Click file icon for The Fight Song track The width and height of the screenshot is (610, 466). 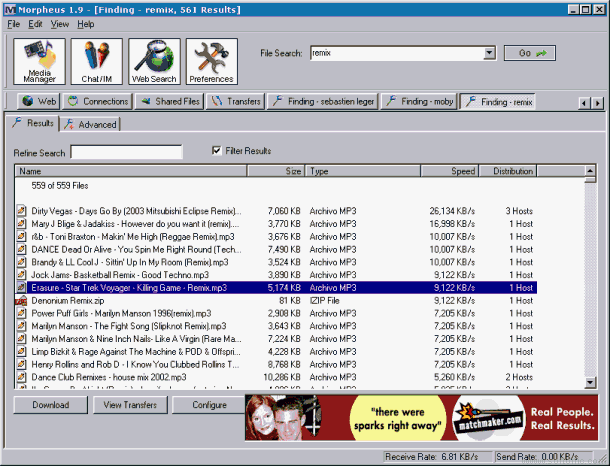[21, 326]
